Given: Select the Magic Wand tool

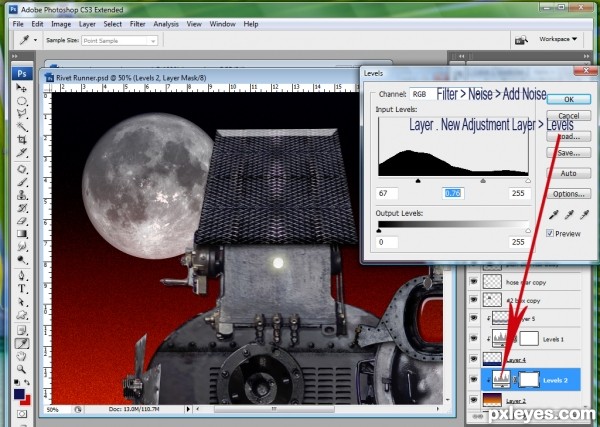Looking at the screenshot, I should [21, 127].
